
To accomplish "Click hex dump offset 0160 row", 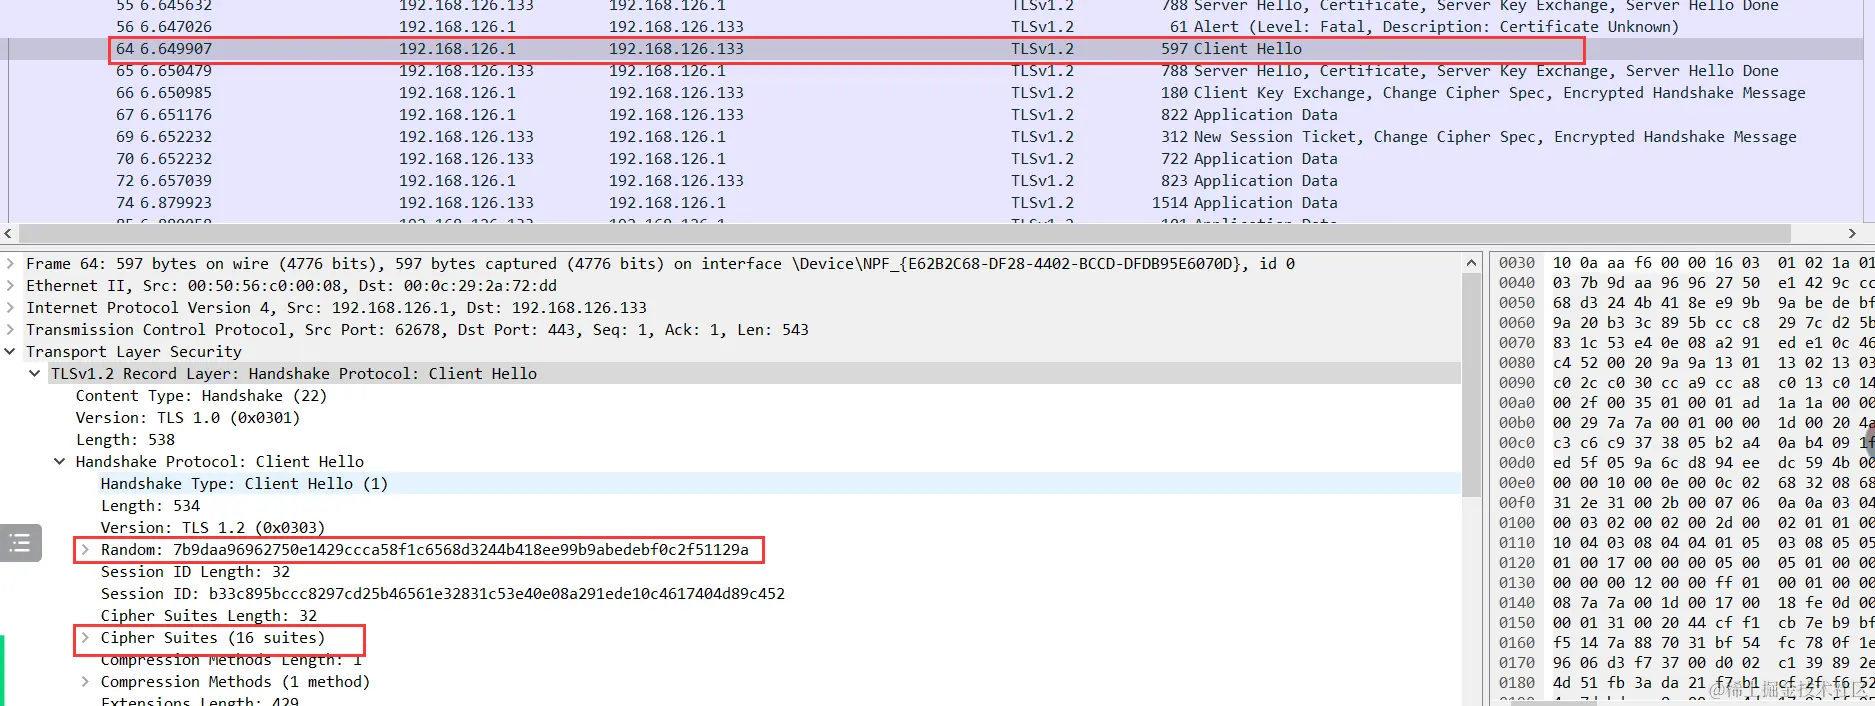I will click(x=1685, y=643).
